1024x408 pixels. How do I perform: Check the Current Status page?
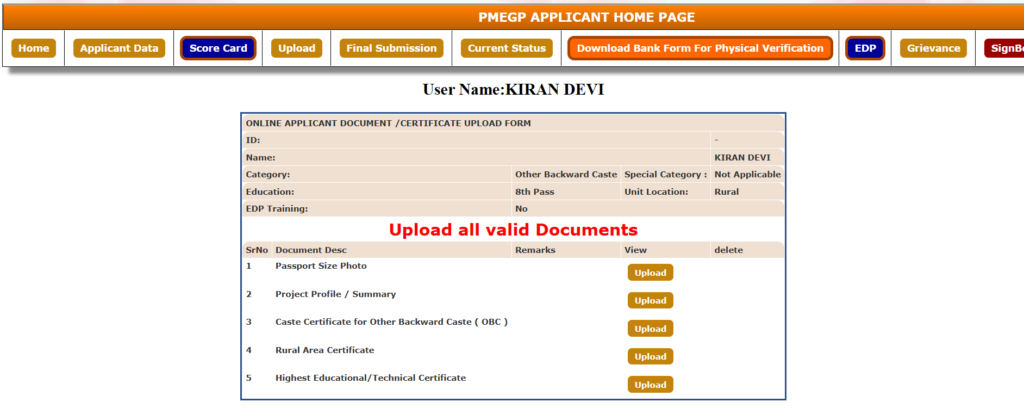pyautogui.click(x=506, y=48)
